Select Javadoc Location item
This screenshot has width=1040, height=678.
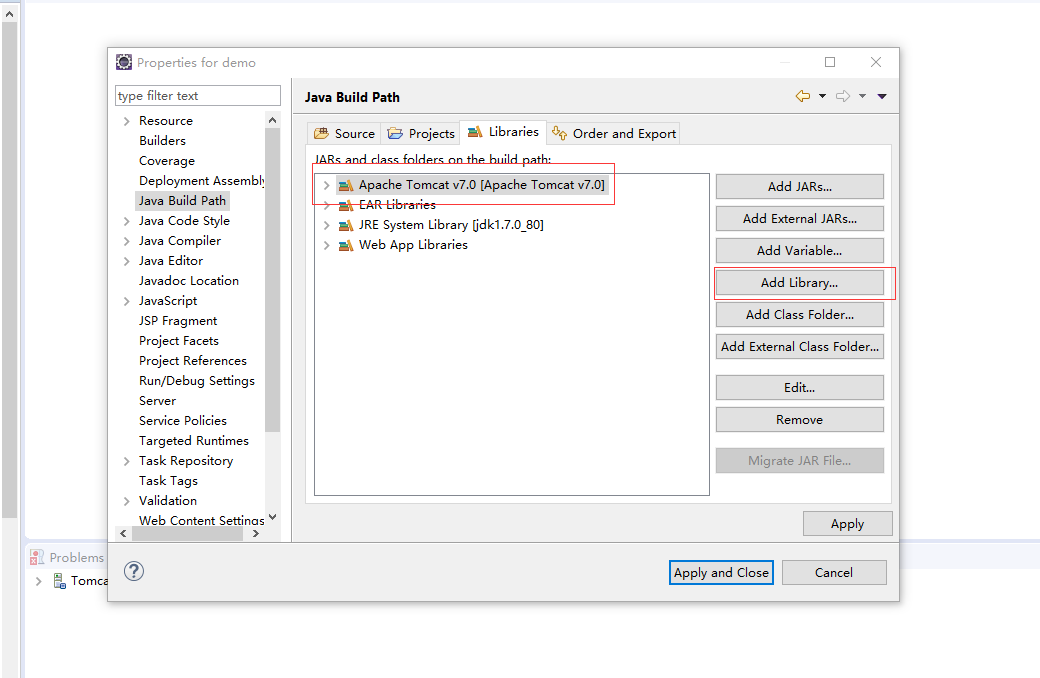(x=189, y=281)
